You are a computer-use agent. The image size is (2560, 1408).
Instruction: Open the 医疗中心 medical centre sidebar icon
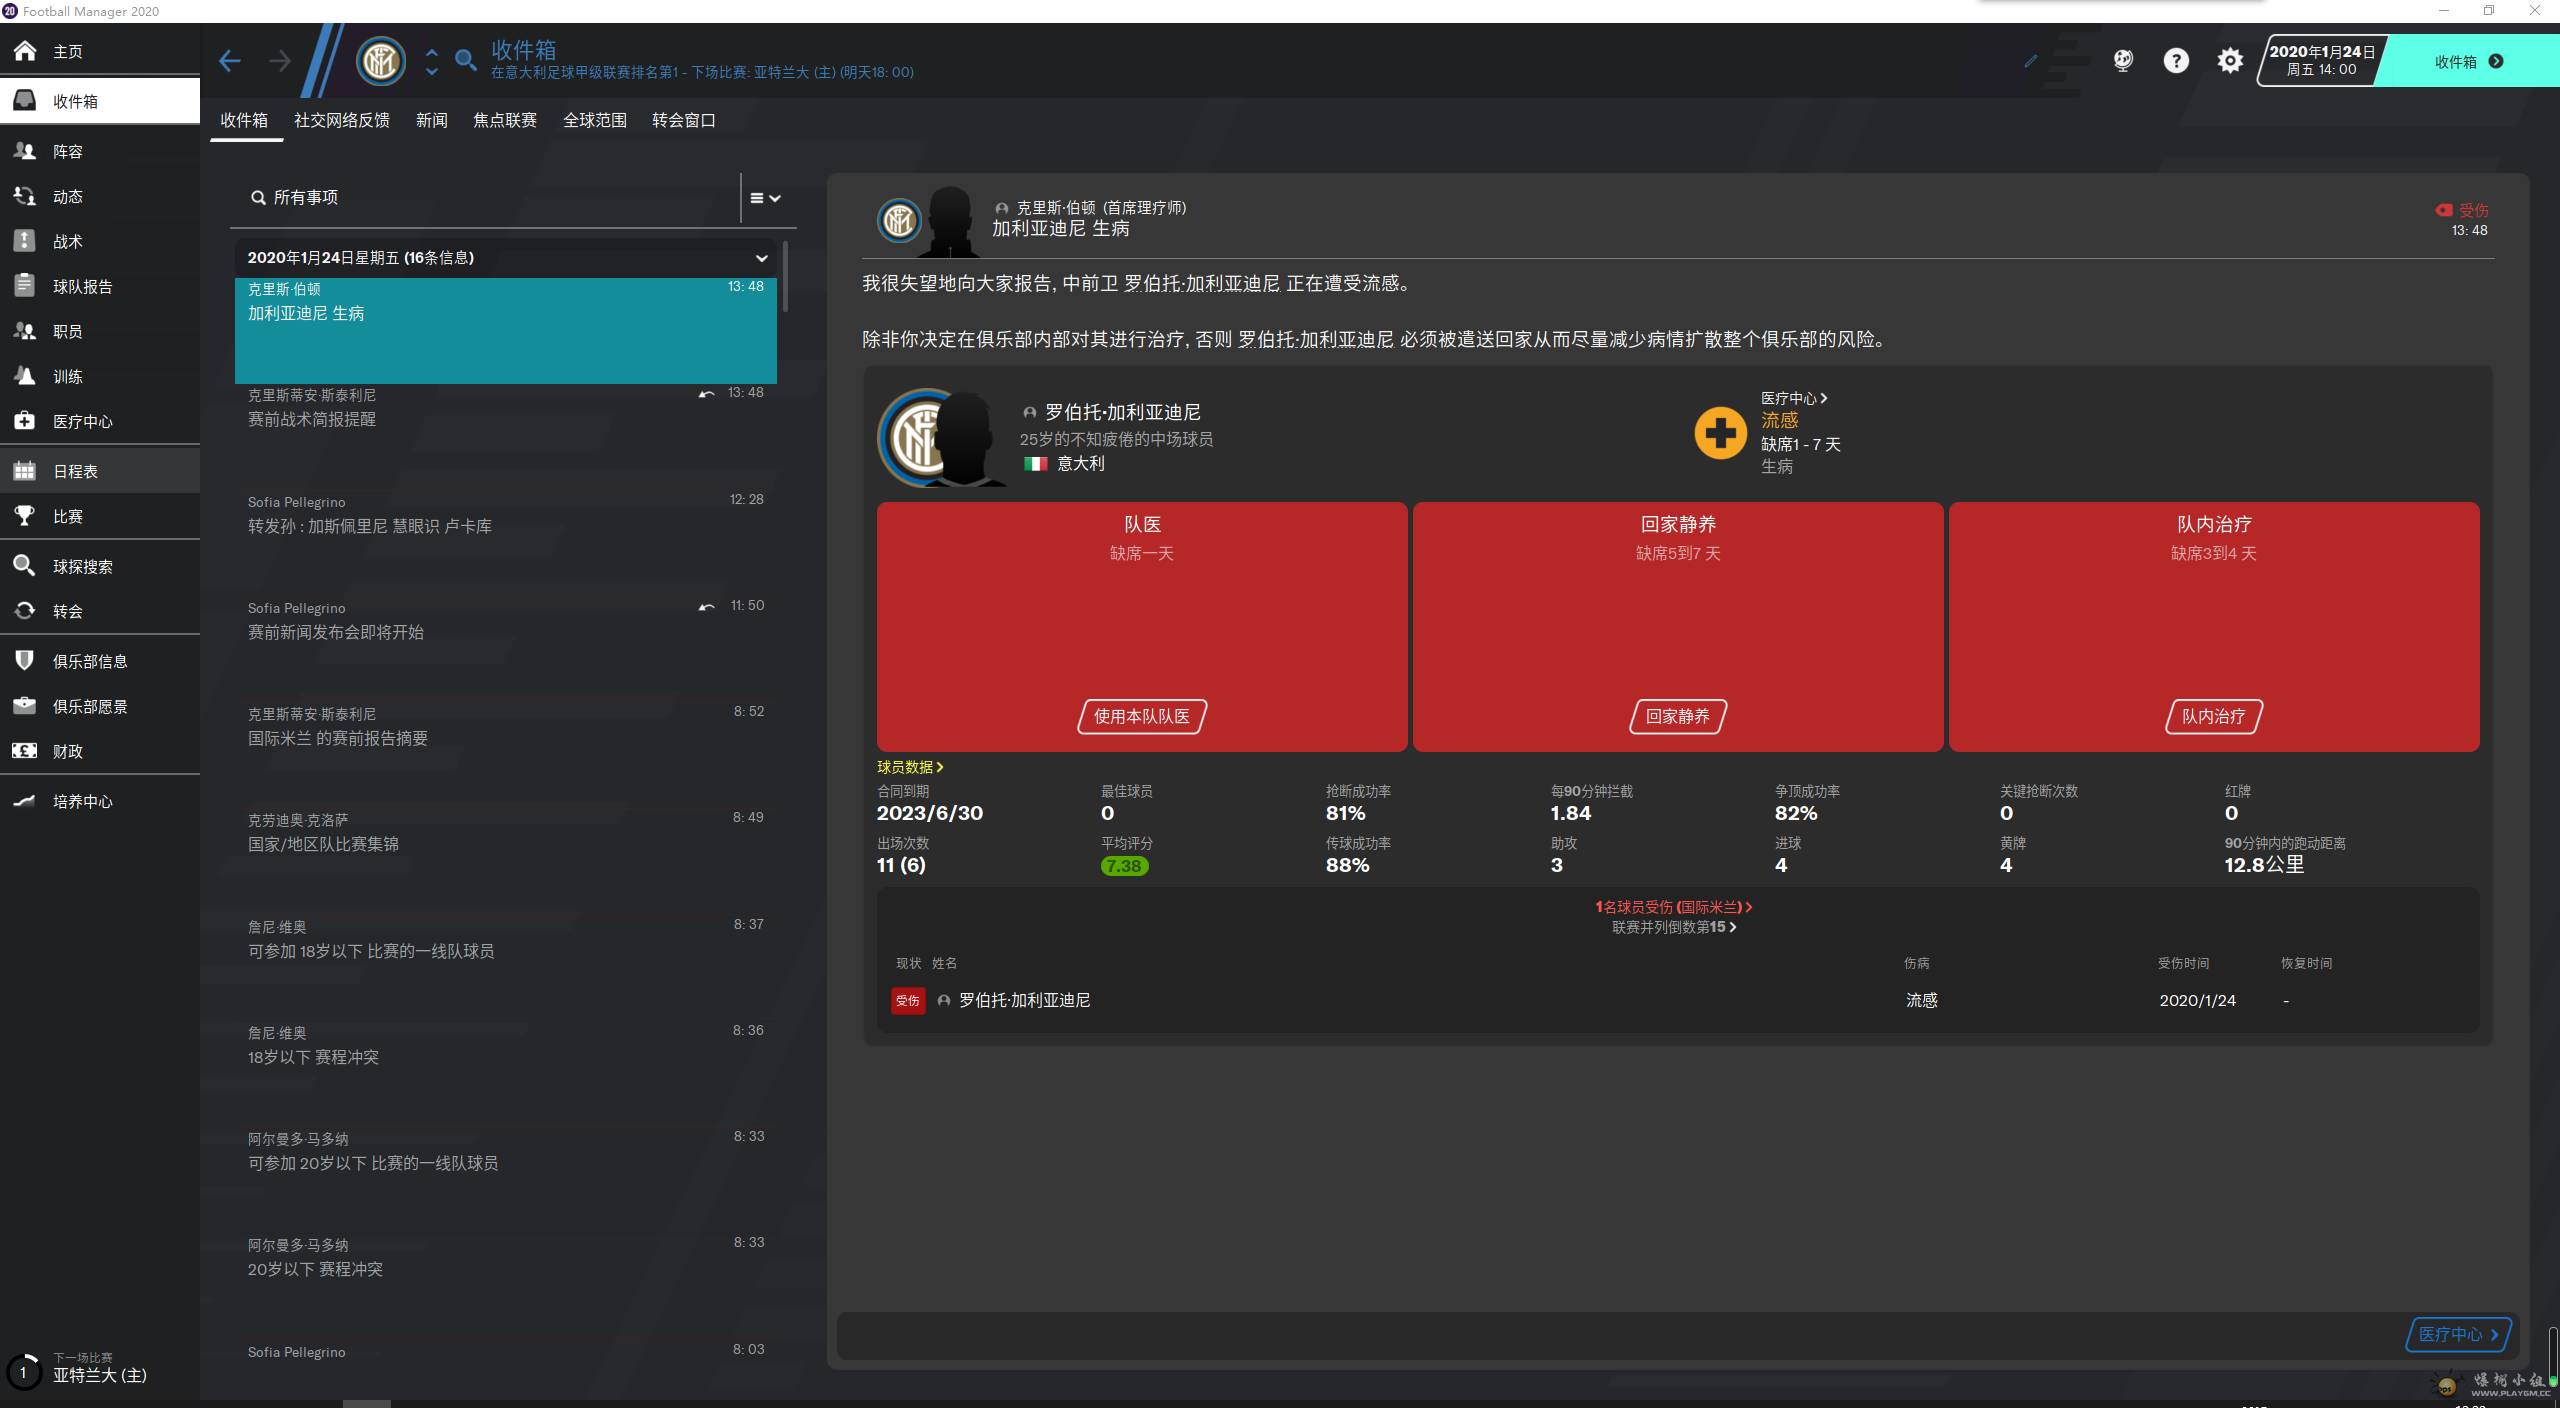click(25, 421)
